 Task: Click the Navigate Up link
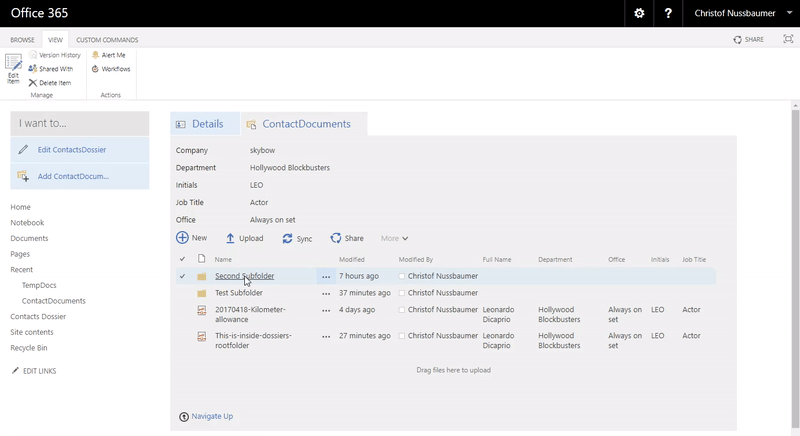pos(212,416)
